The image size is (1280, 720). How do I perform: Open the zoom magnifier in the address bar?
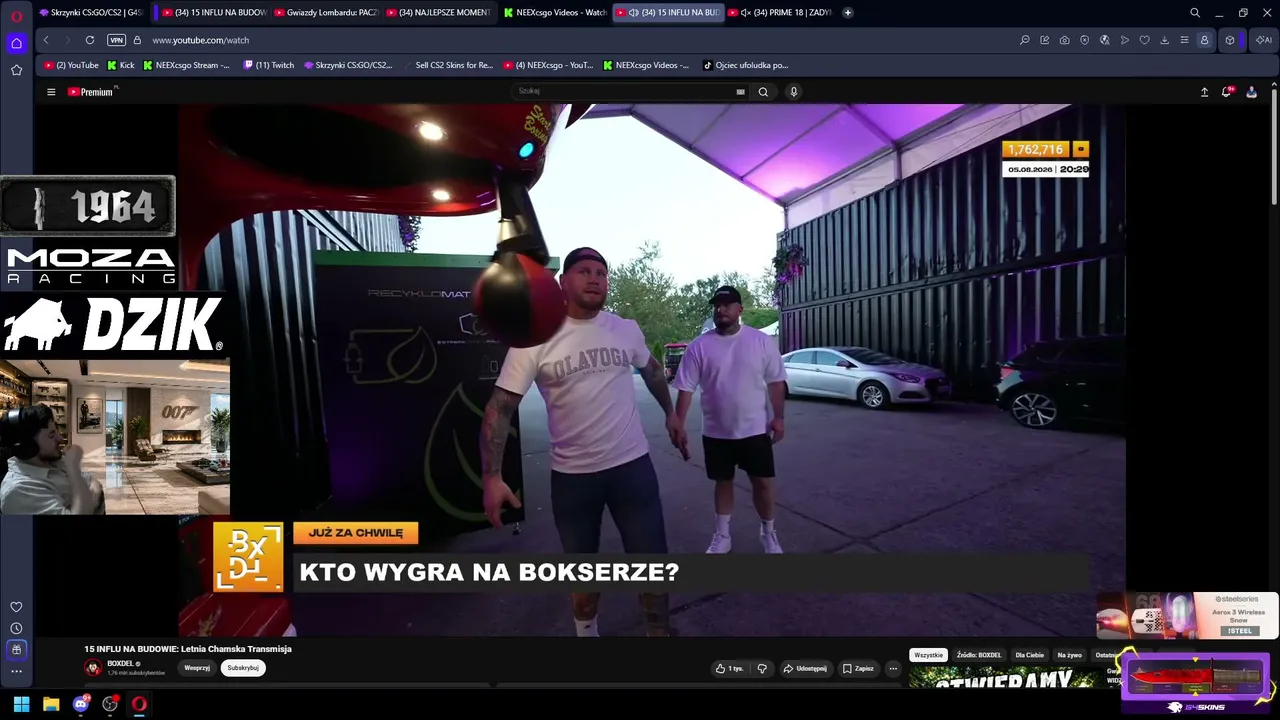coord(1024,40)
